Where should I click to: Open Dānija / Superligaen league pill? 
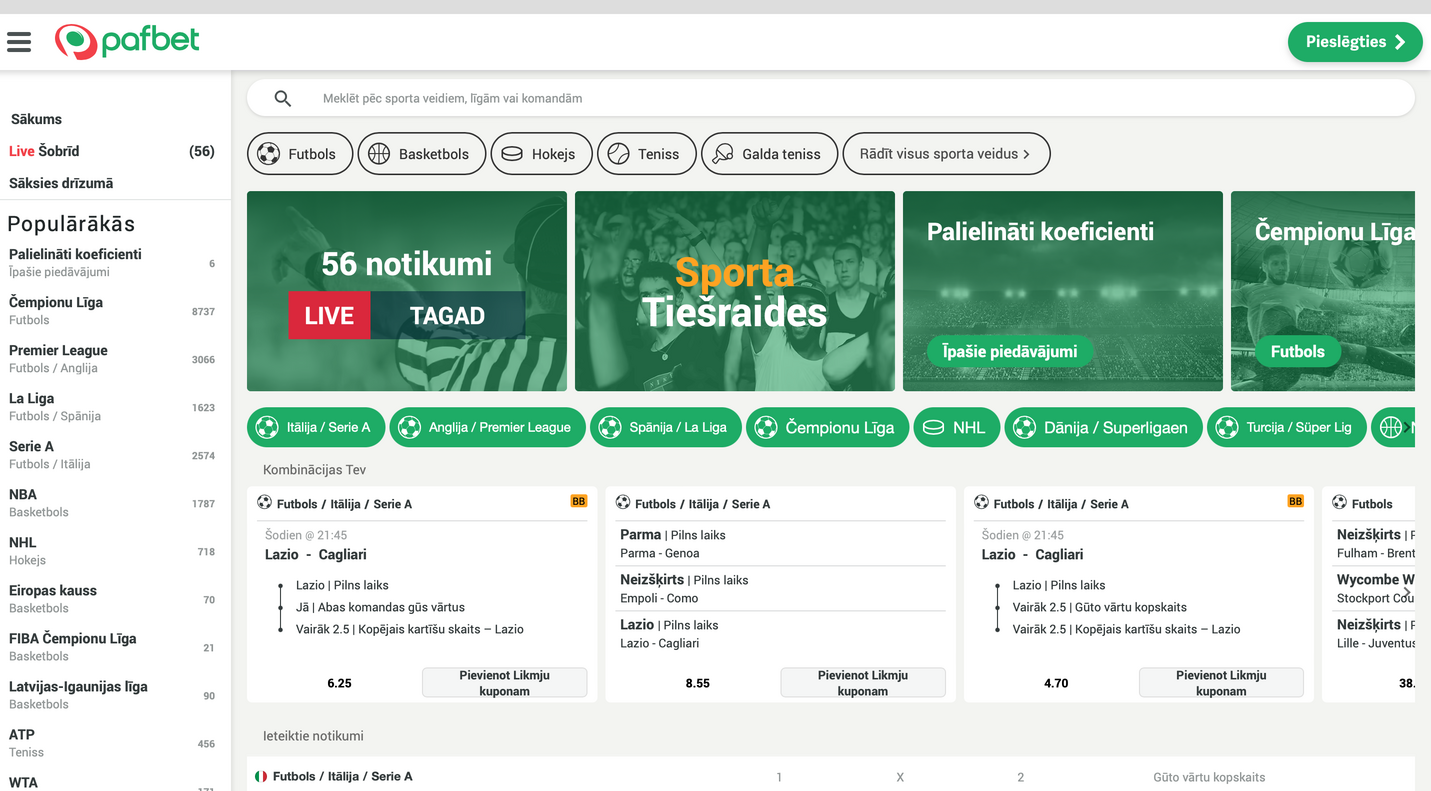point(1104,428)
